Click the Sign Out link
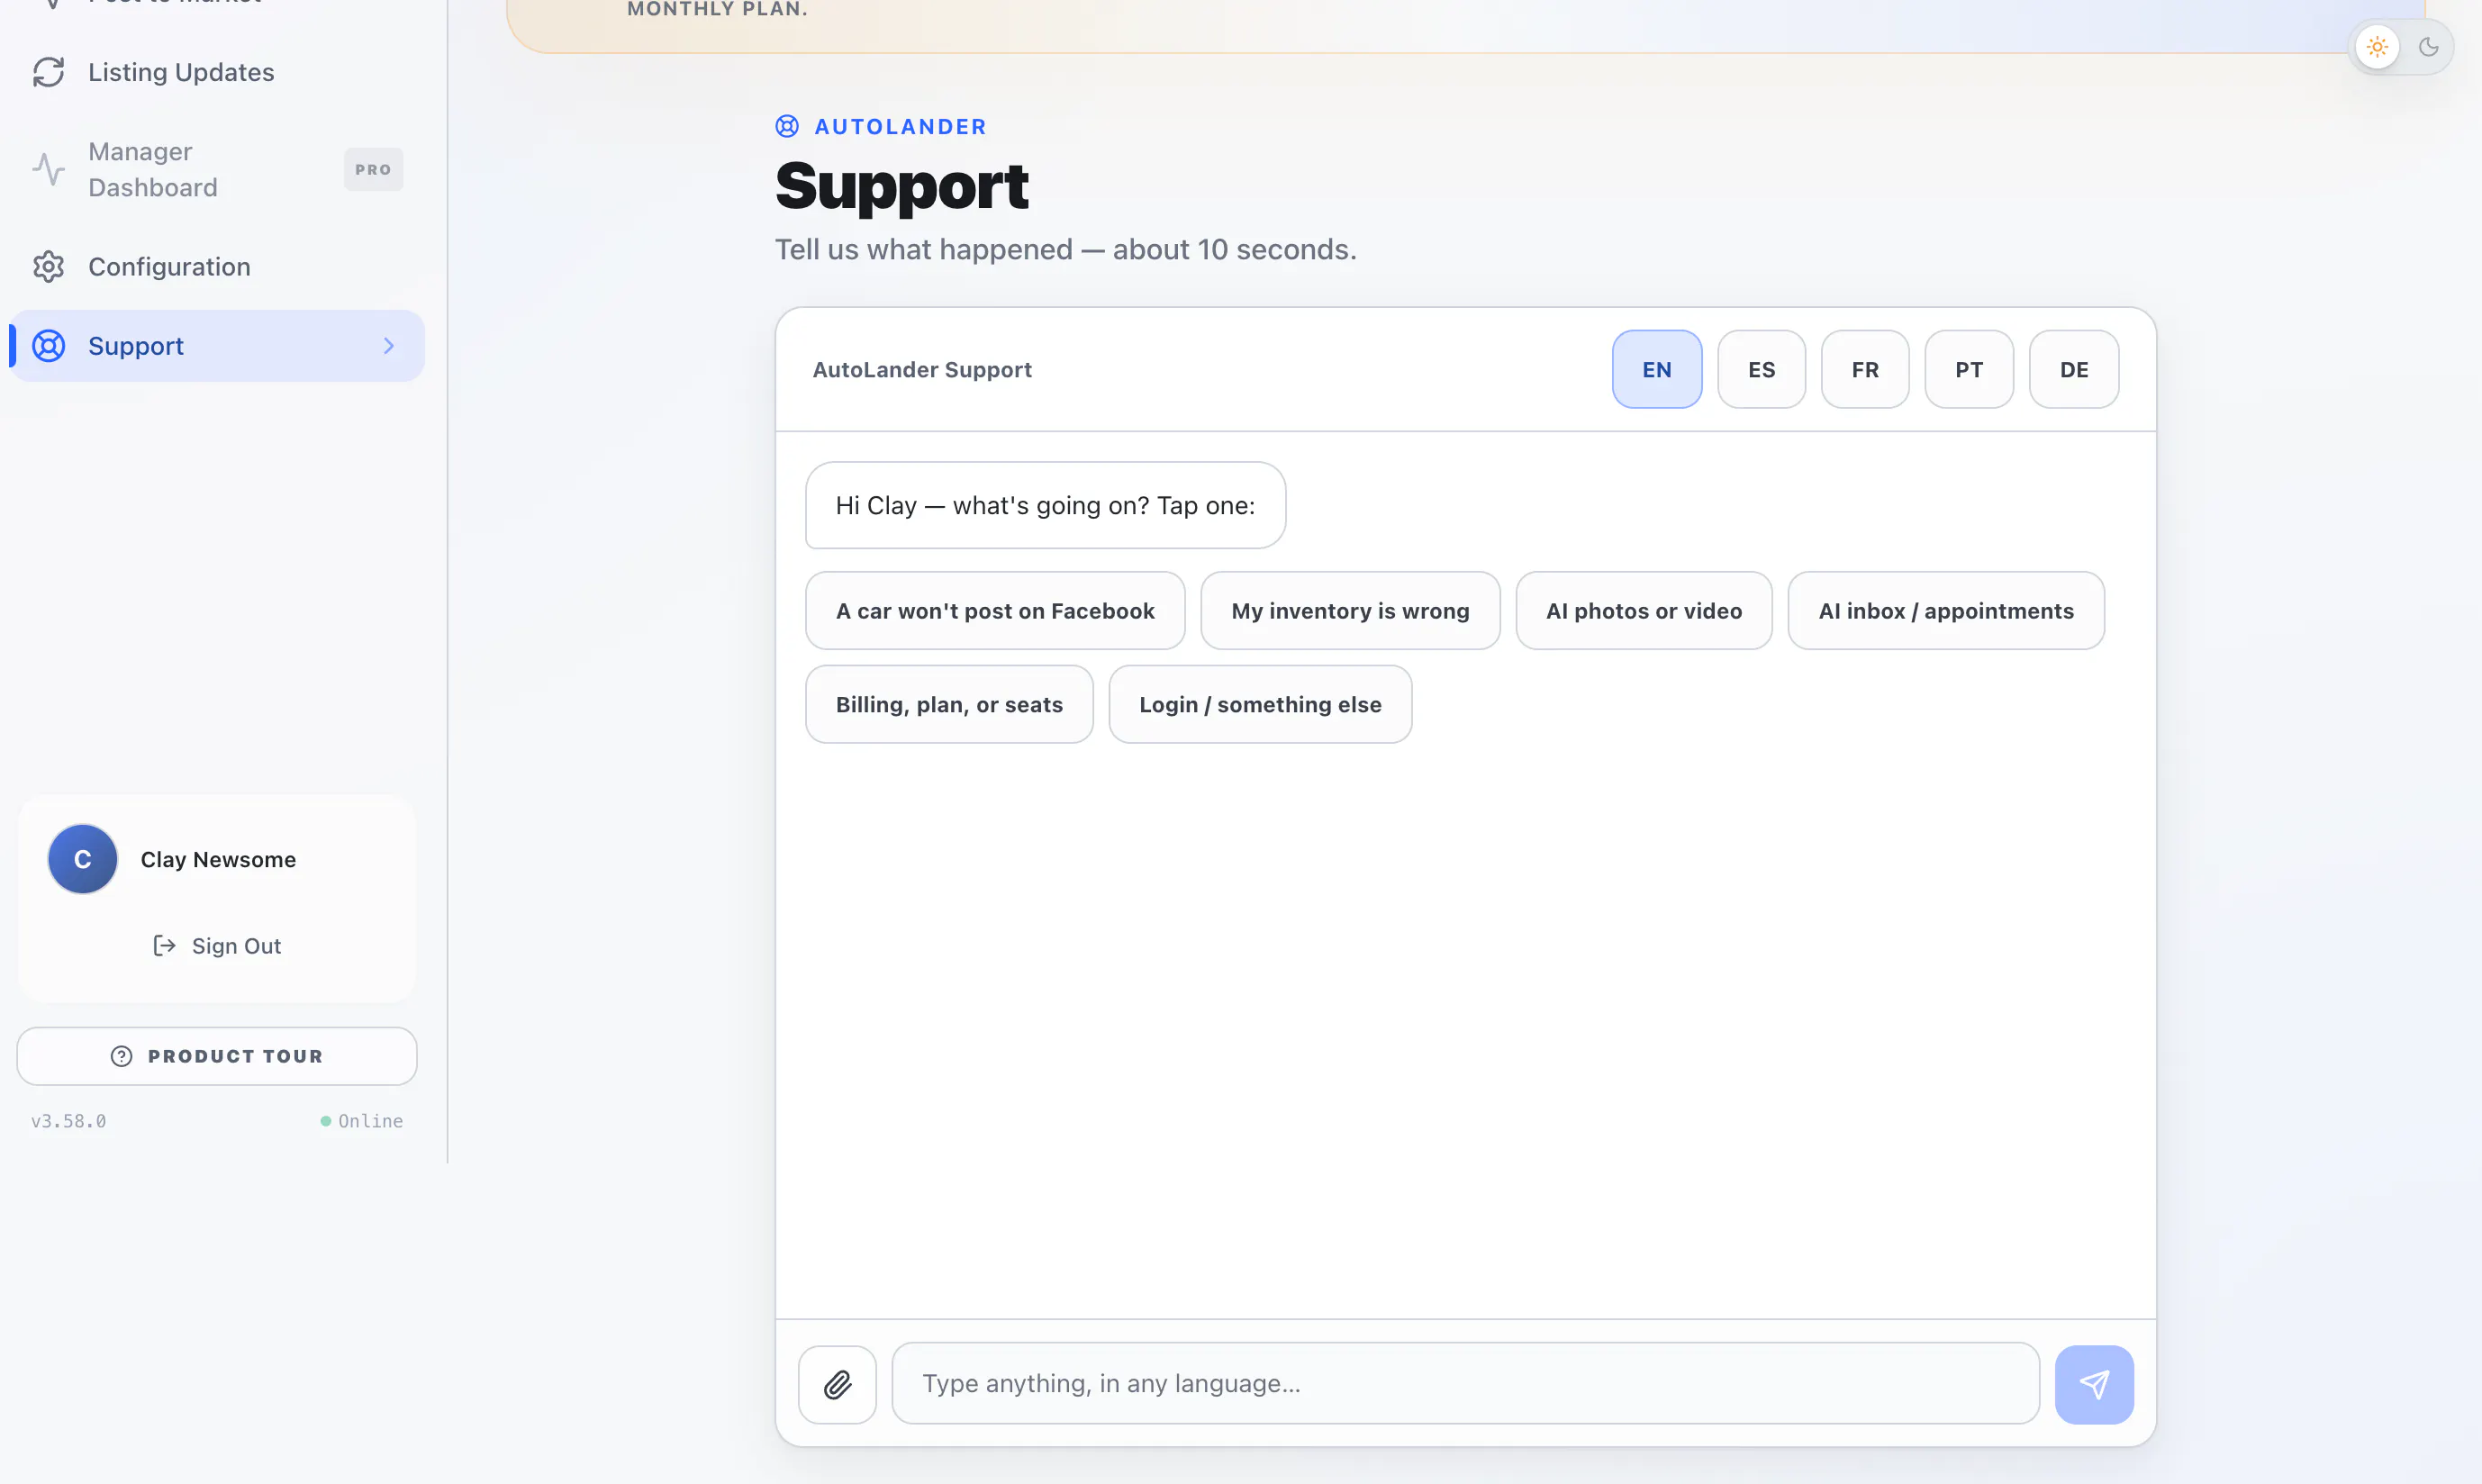Screen dimensions: 2482x1484 [217, 945]
